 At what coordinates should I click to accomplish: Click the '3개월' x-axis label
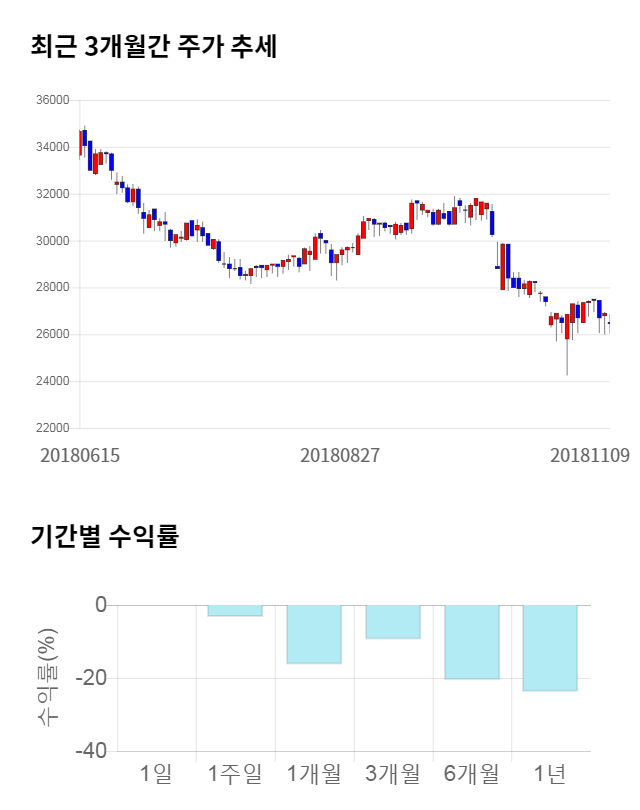(393, 773)
